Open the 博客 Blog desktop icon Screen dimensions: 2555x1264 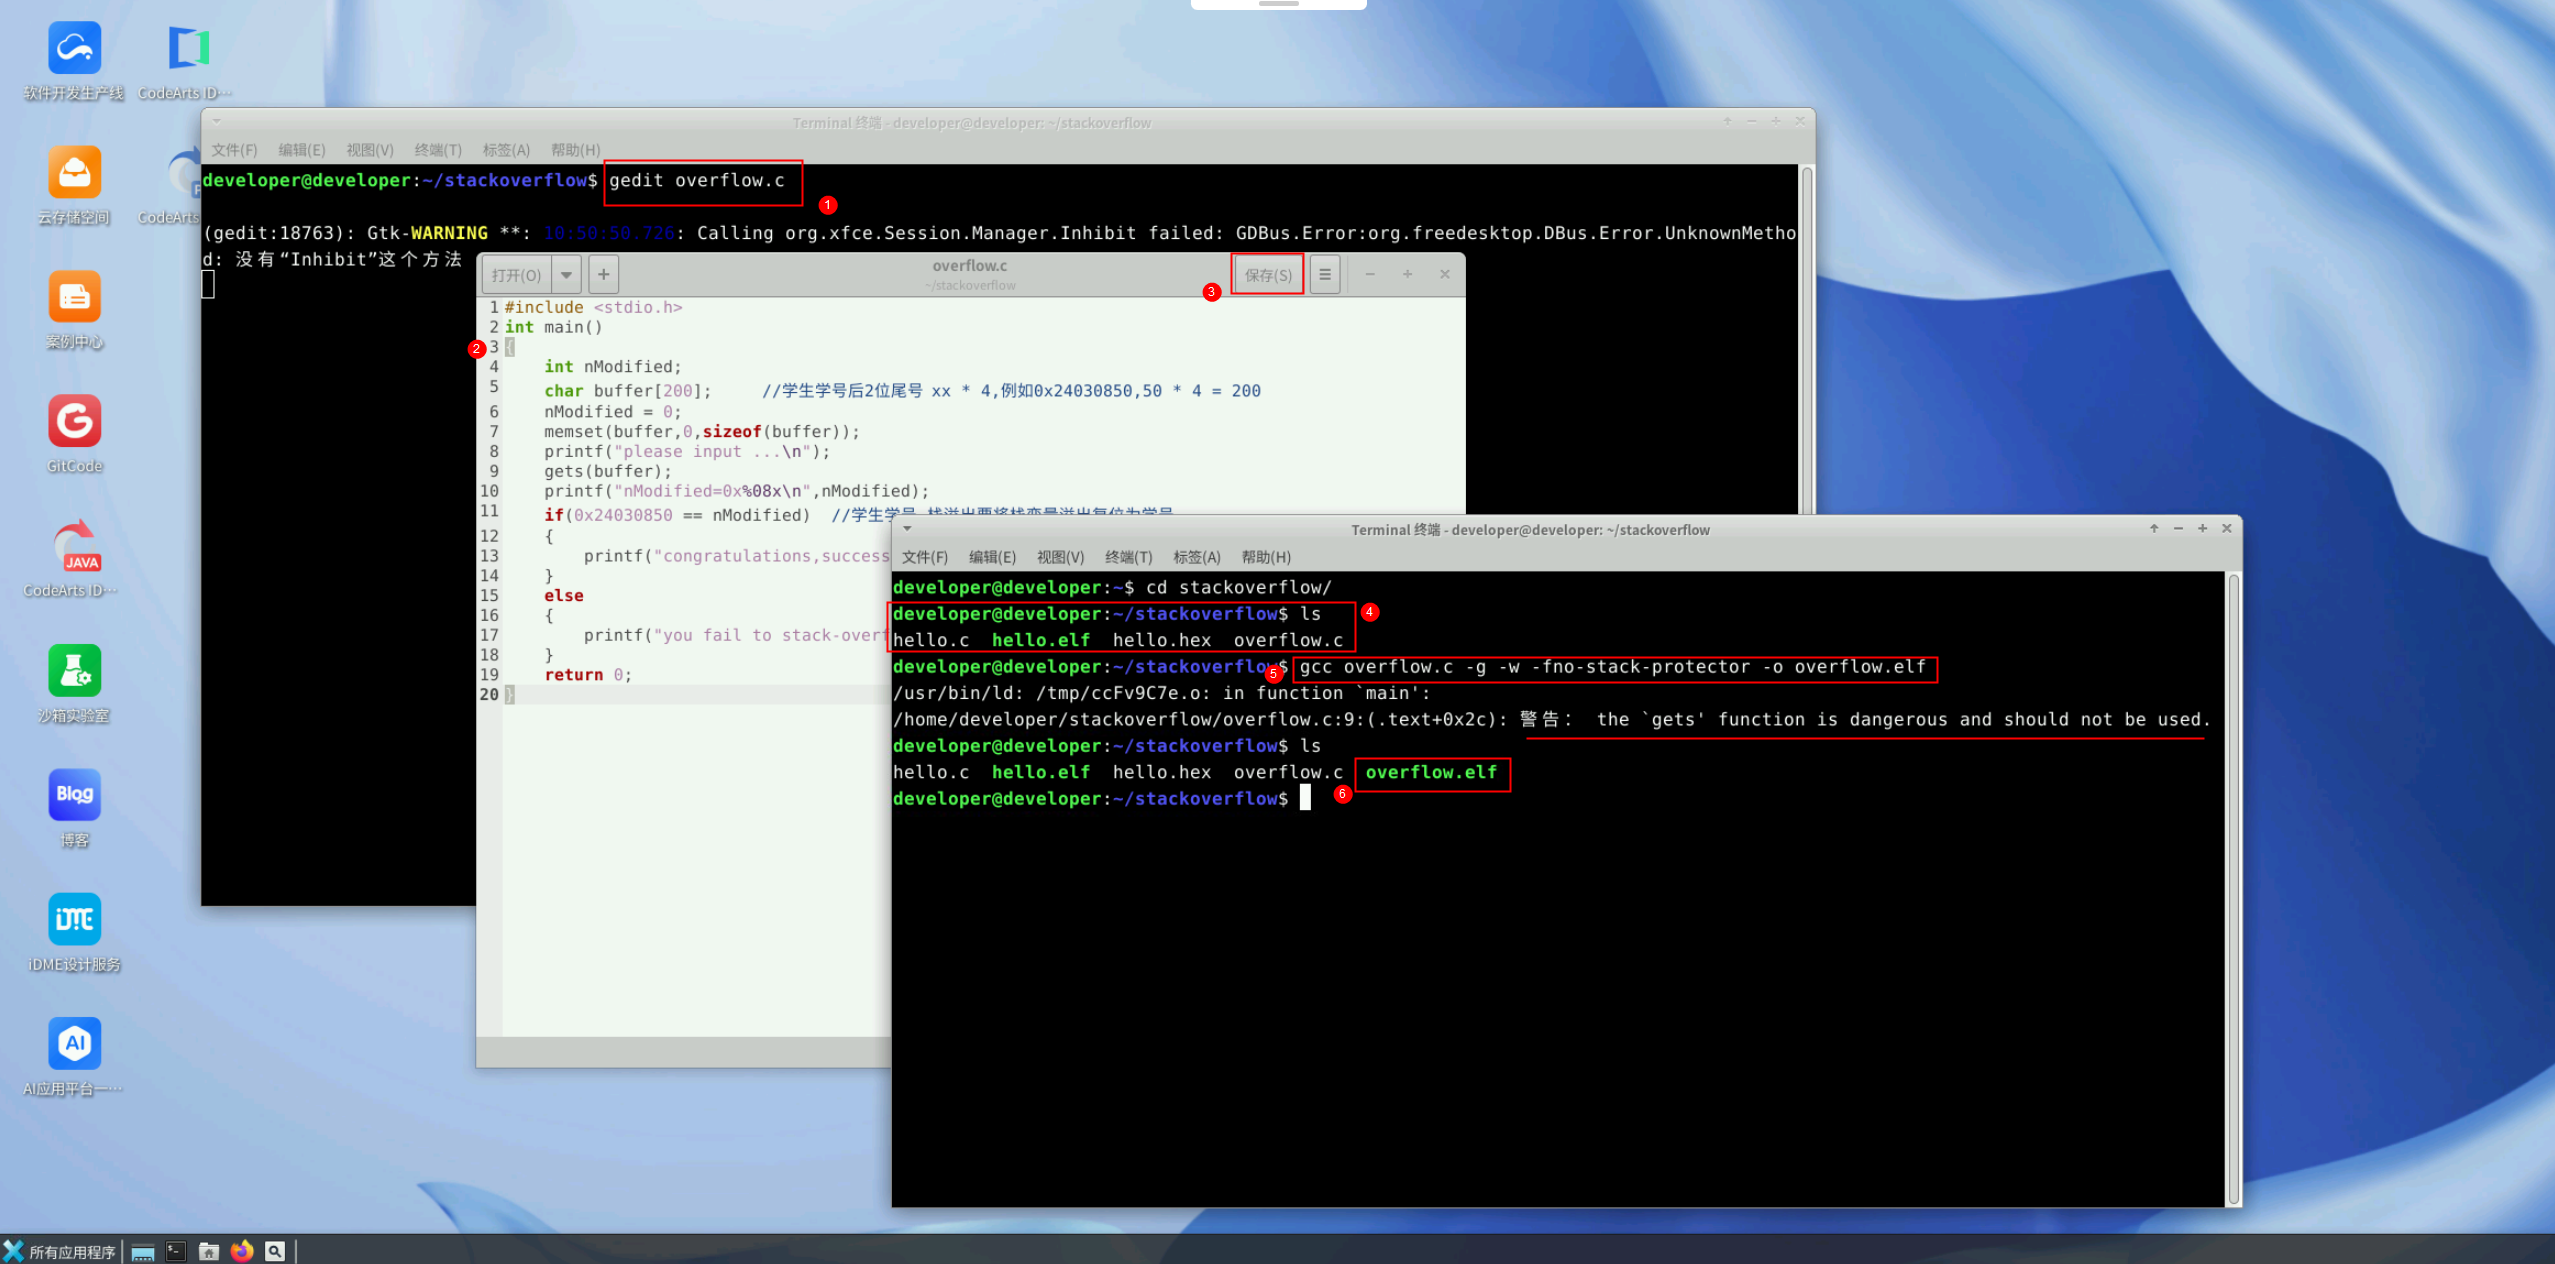[74, 795]
